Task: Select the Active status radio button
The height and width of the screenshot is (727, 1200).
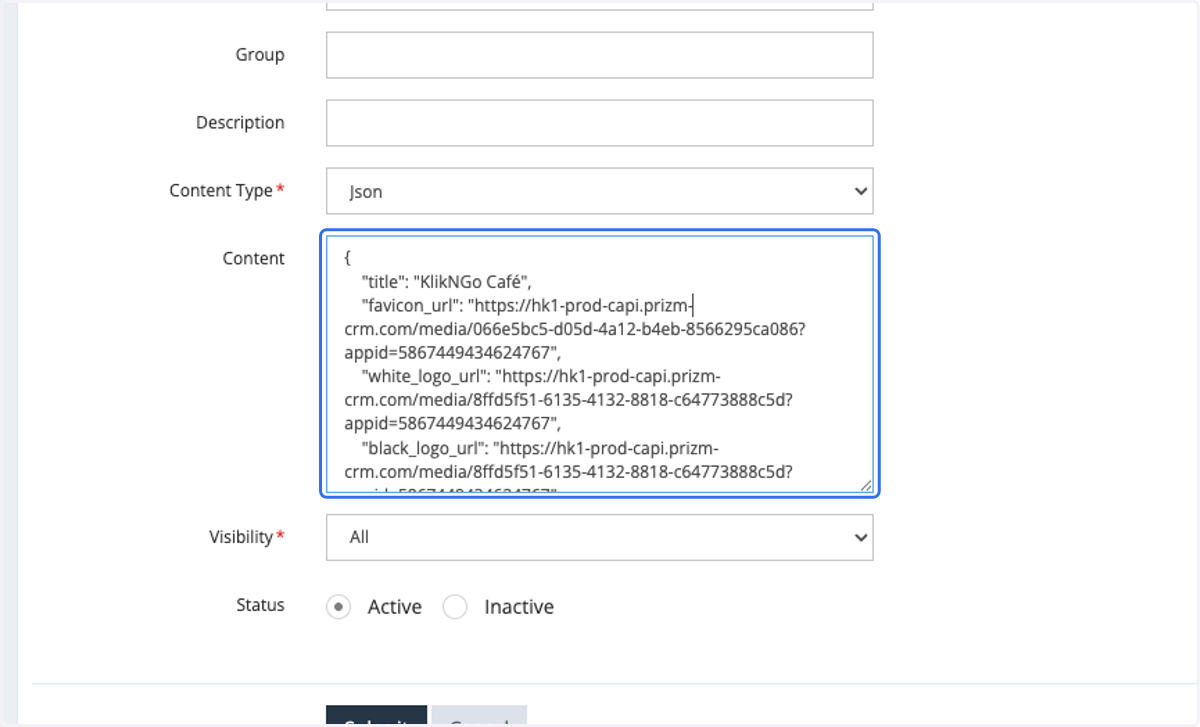Action: [x=339, y=607]
